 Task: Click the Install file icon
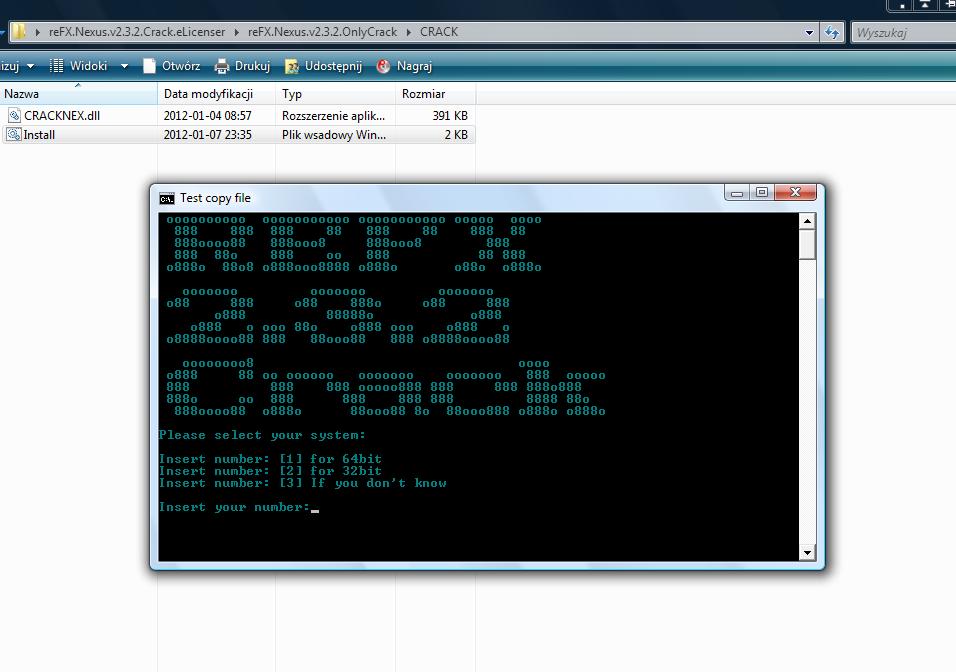[14, 135]
